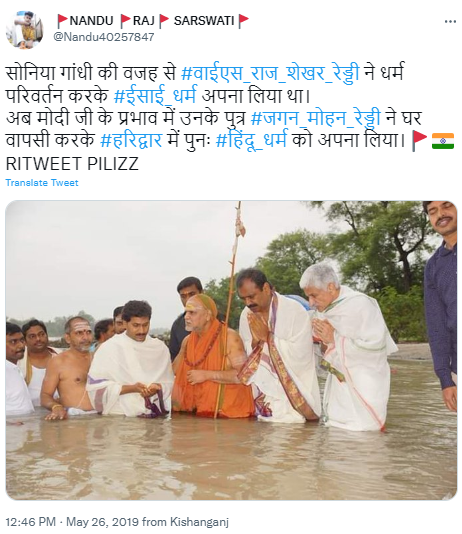462x534 pixels.
Task: Open the attached river ritual photo
Action: (231, 350)
